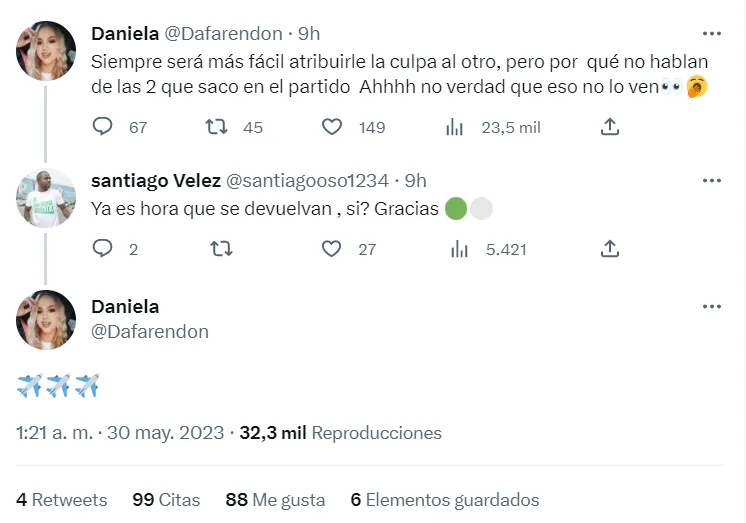Retweet Daniela's tweet with 45 retweets

coord(216,127)
